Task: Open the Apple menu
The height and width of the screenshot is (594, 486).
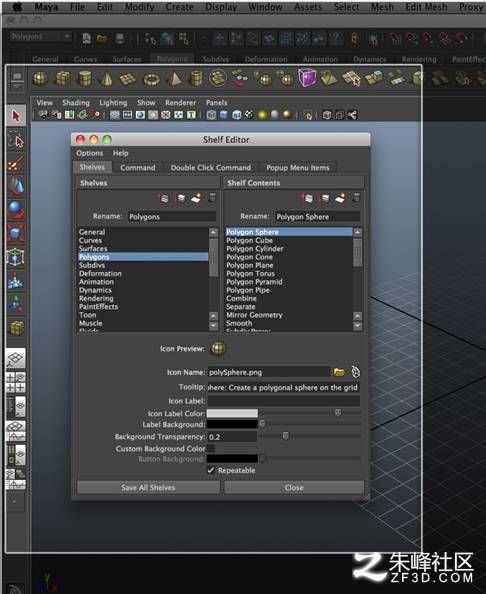Action: tap(18, 7)
